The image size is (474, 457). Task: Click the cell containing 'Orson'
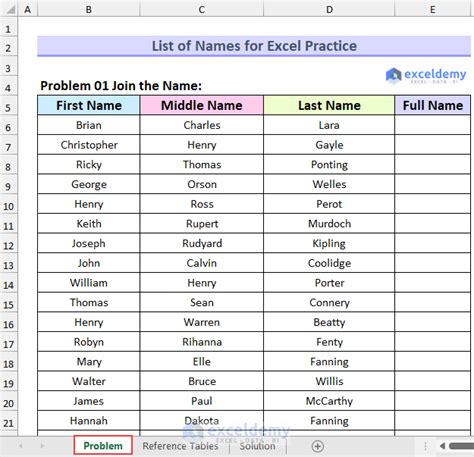tap(202, 184)
